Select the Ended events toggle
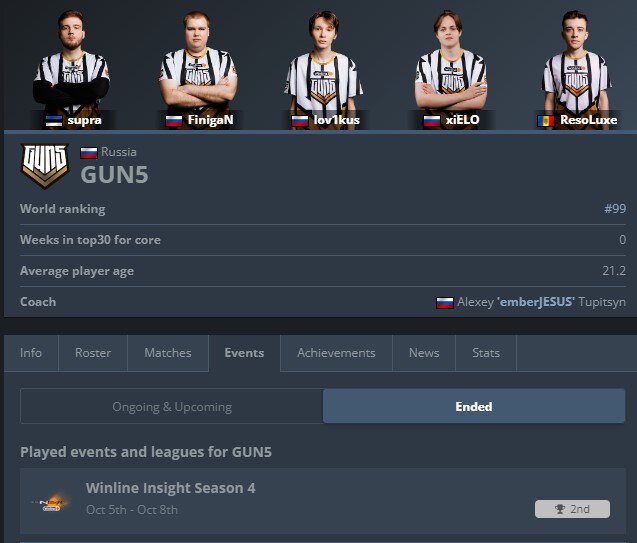Viewport: 637px width, 543px height. (x=474, y=406)
